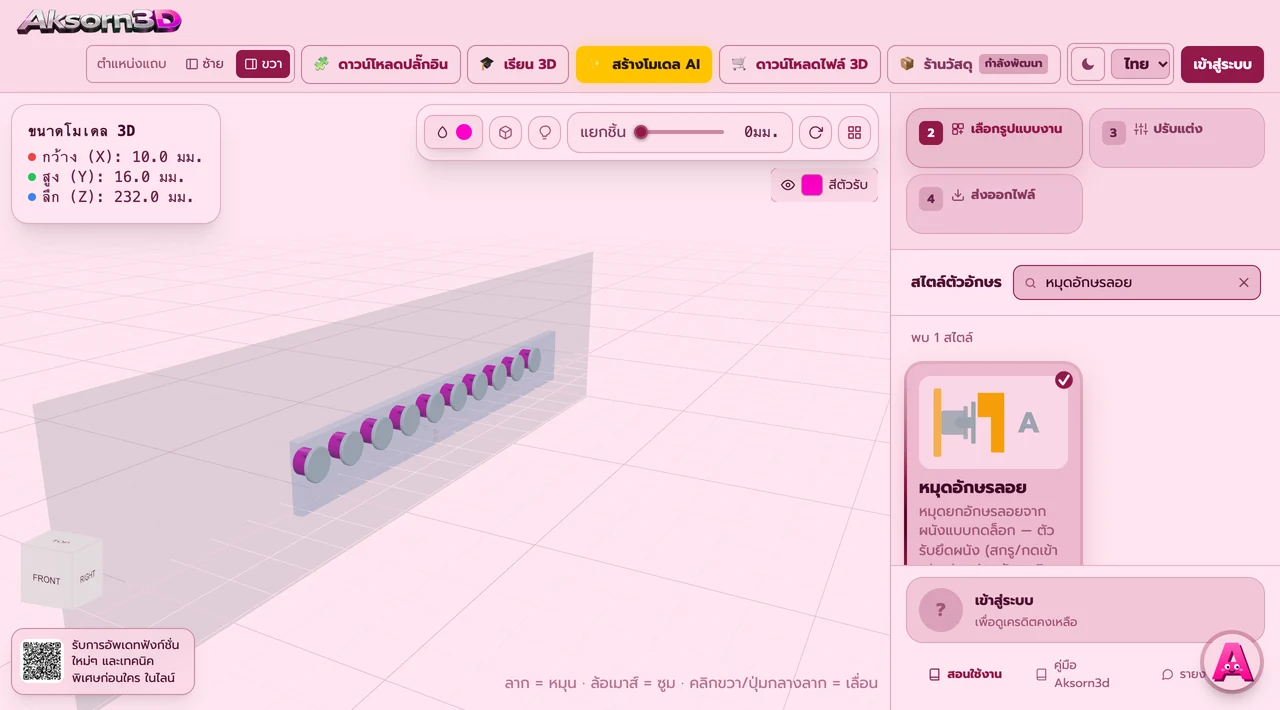Click the FRONT face of view cube
The height and width of the screenshot is (710, 1280).
pos(46,579)
